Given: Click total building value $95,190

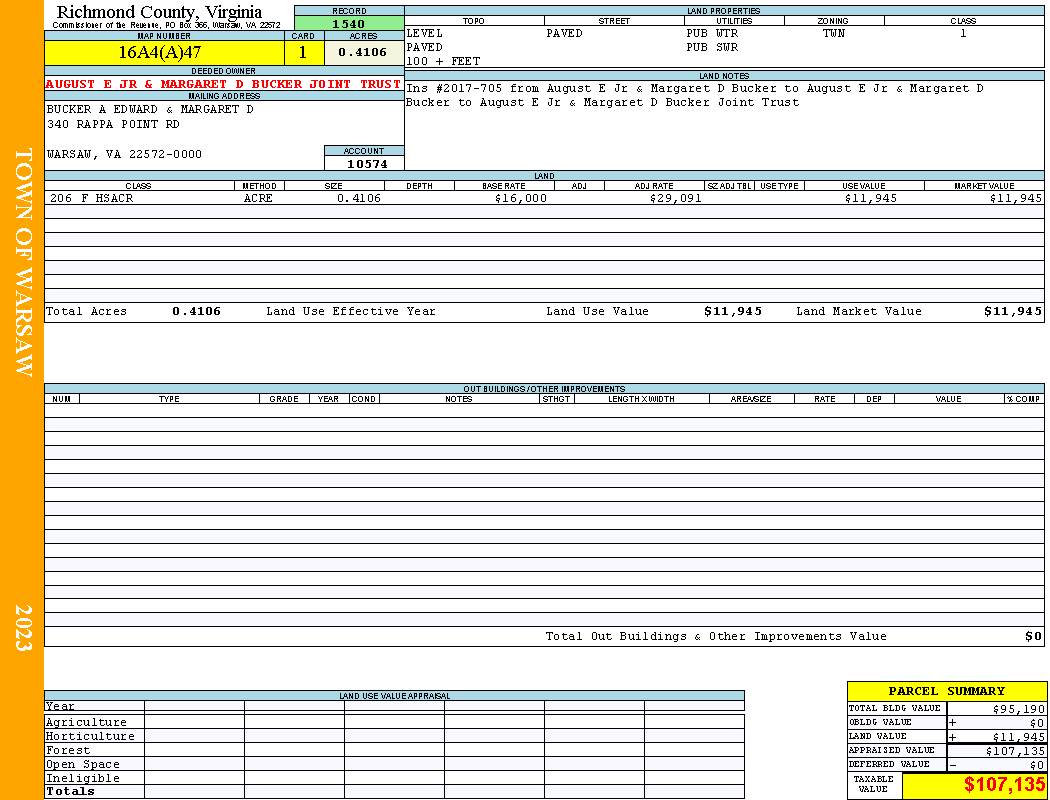Looking at the screenshot, I should point(1019,709).
